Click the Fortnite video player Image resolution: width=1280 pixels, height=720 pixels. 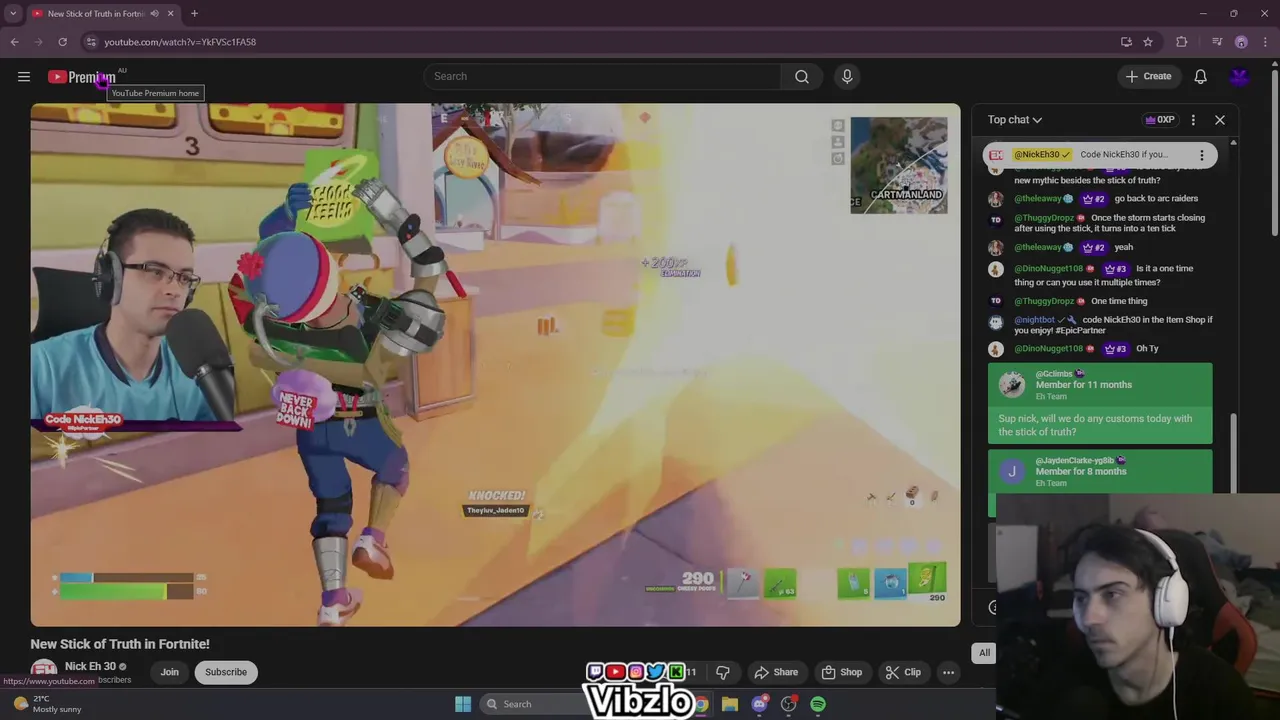[495, 365]
